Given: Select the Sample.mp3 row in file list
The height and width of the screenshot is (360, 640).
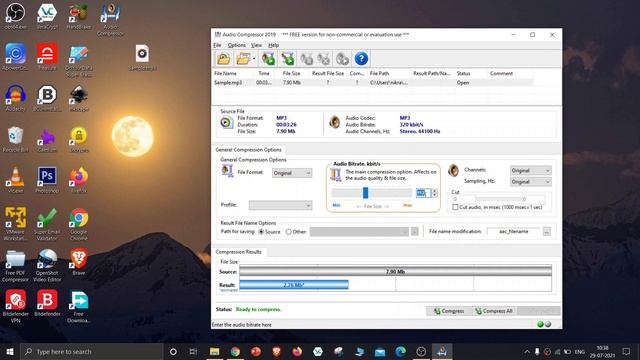Looking at the screenshot, I should click(x=373, y=82).
